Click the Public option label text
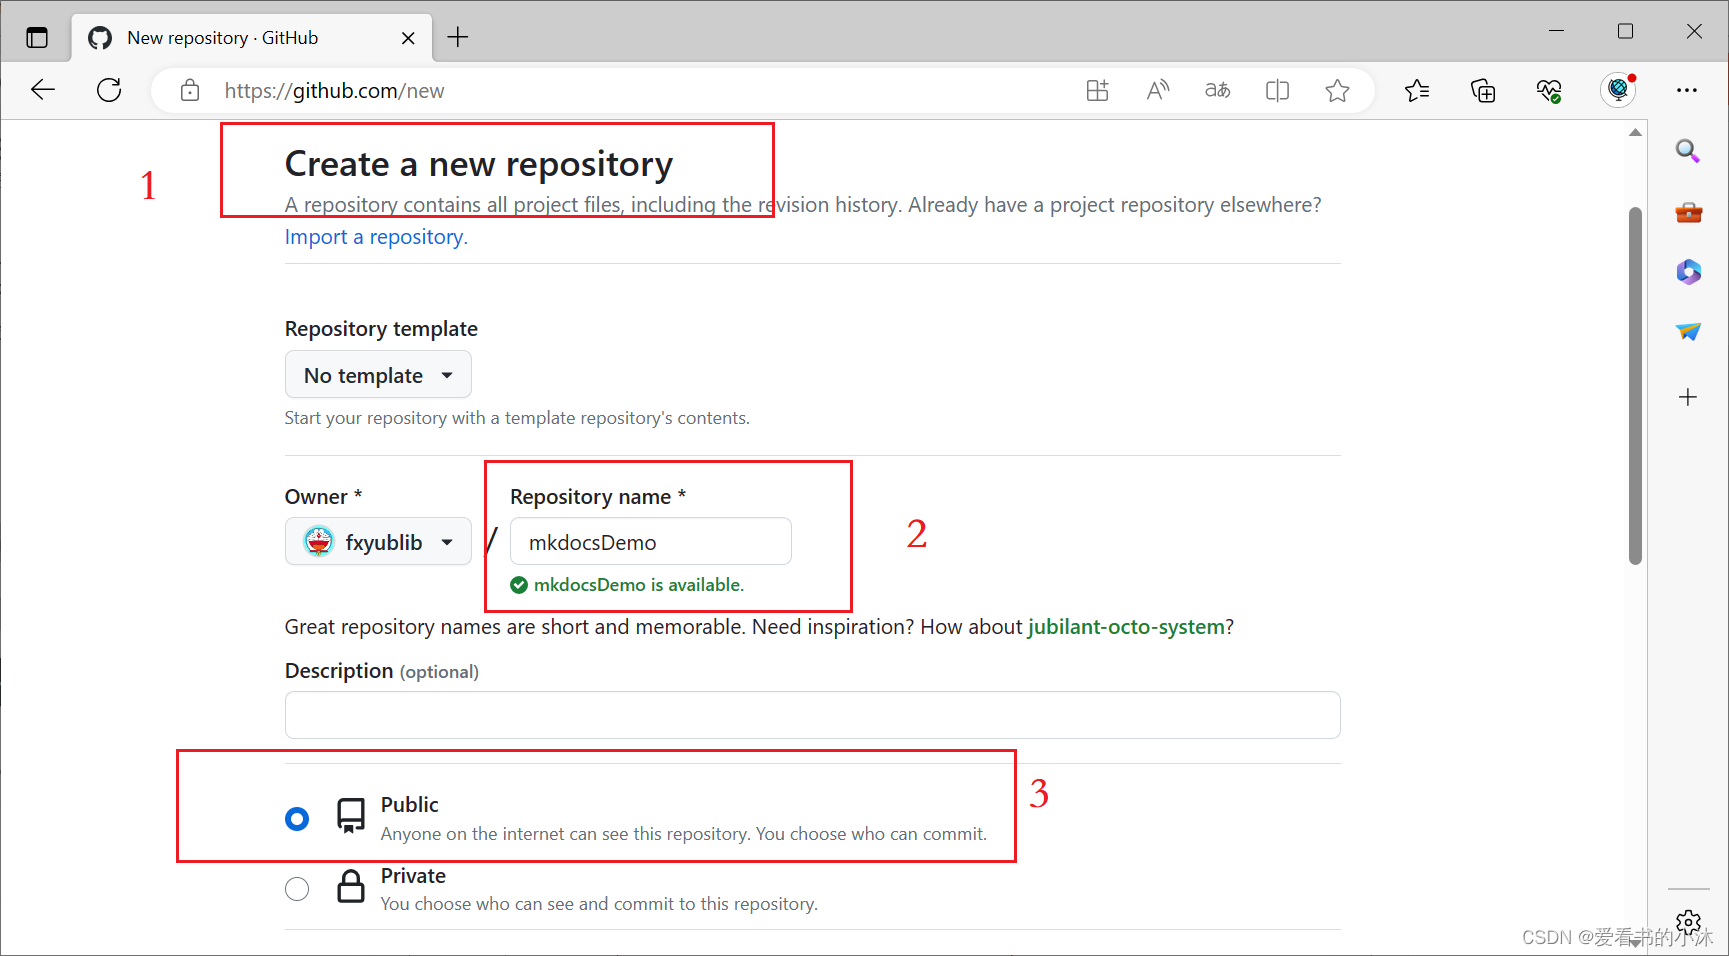Screen dimensions: 1729x956 coord(409,805)
